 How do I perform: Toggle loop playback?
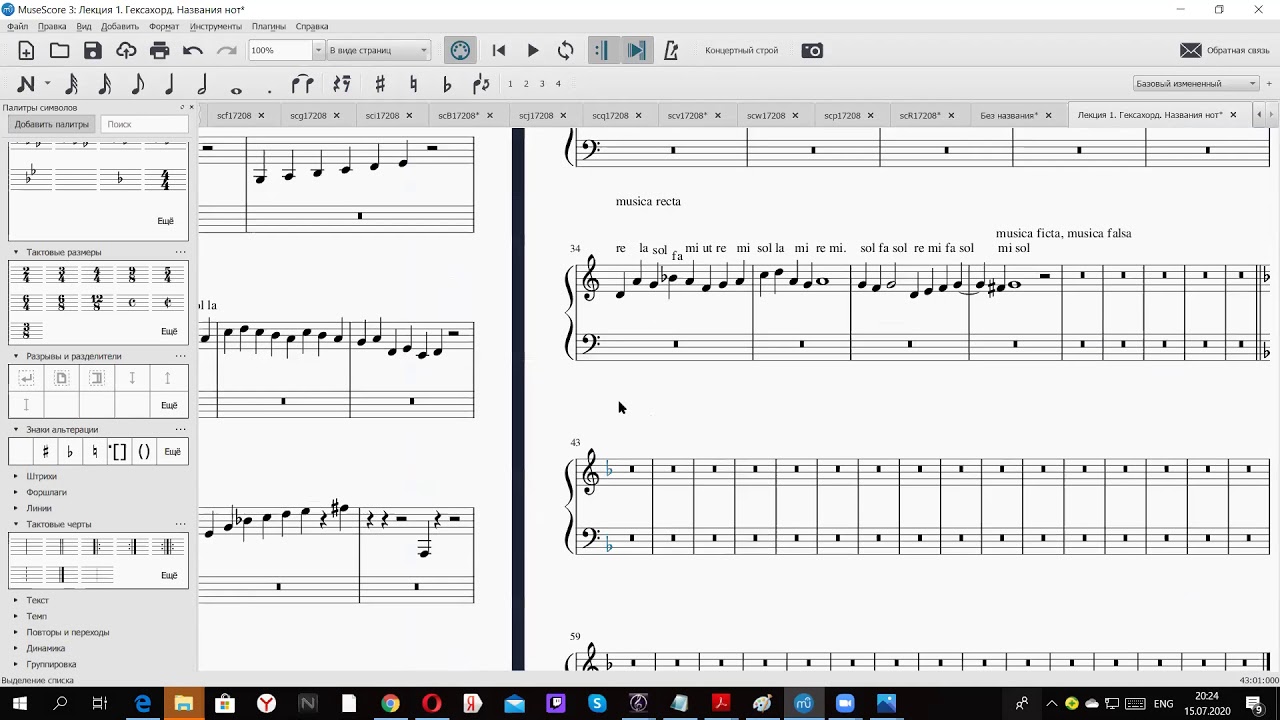pyautogui.click(x=566, y=50)
